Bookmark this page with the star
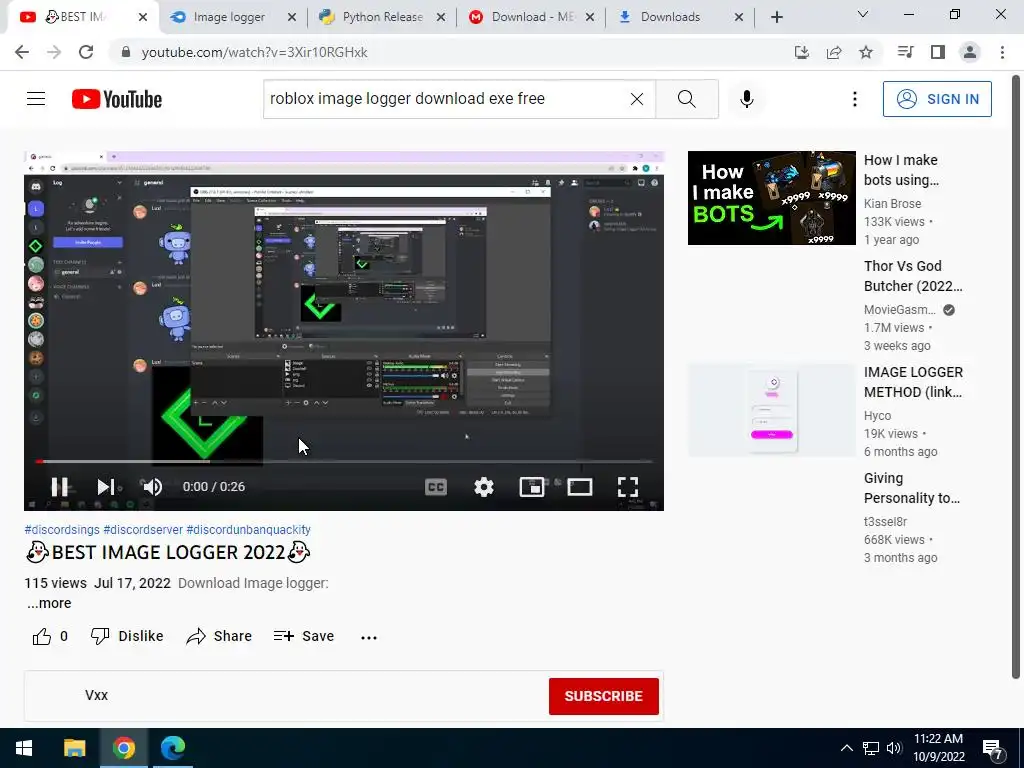Image resolution: width=1024 pixels, height=768 pixels. (x=866, y=52)
